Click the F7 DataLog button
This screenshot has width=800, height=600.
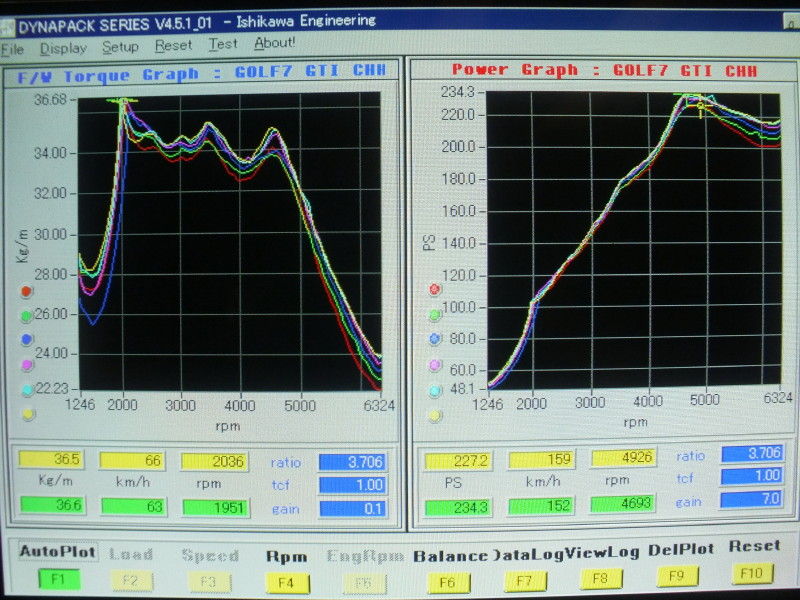click(x=525, y=581)
